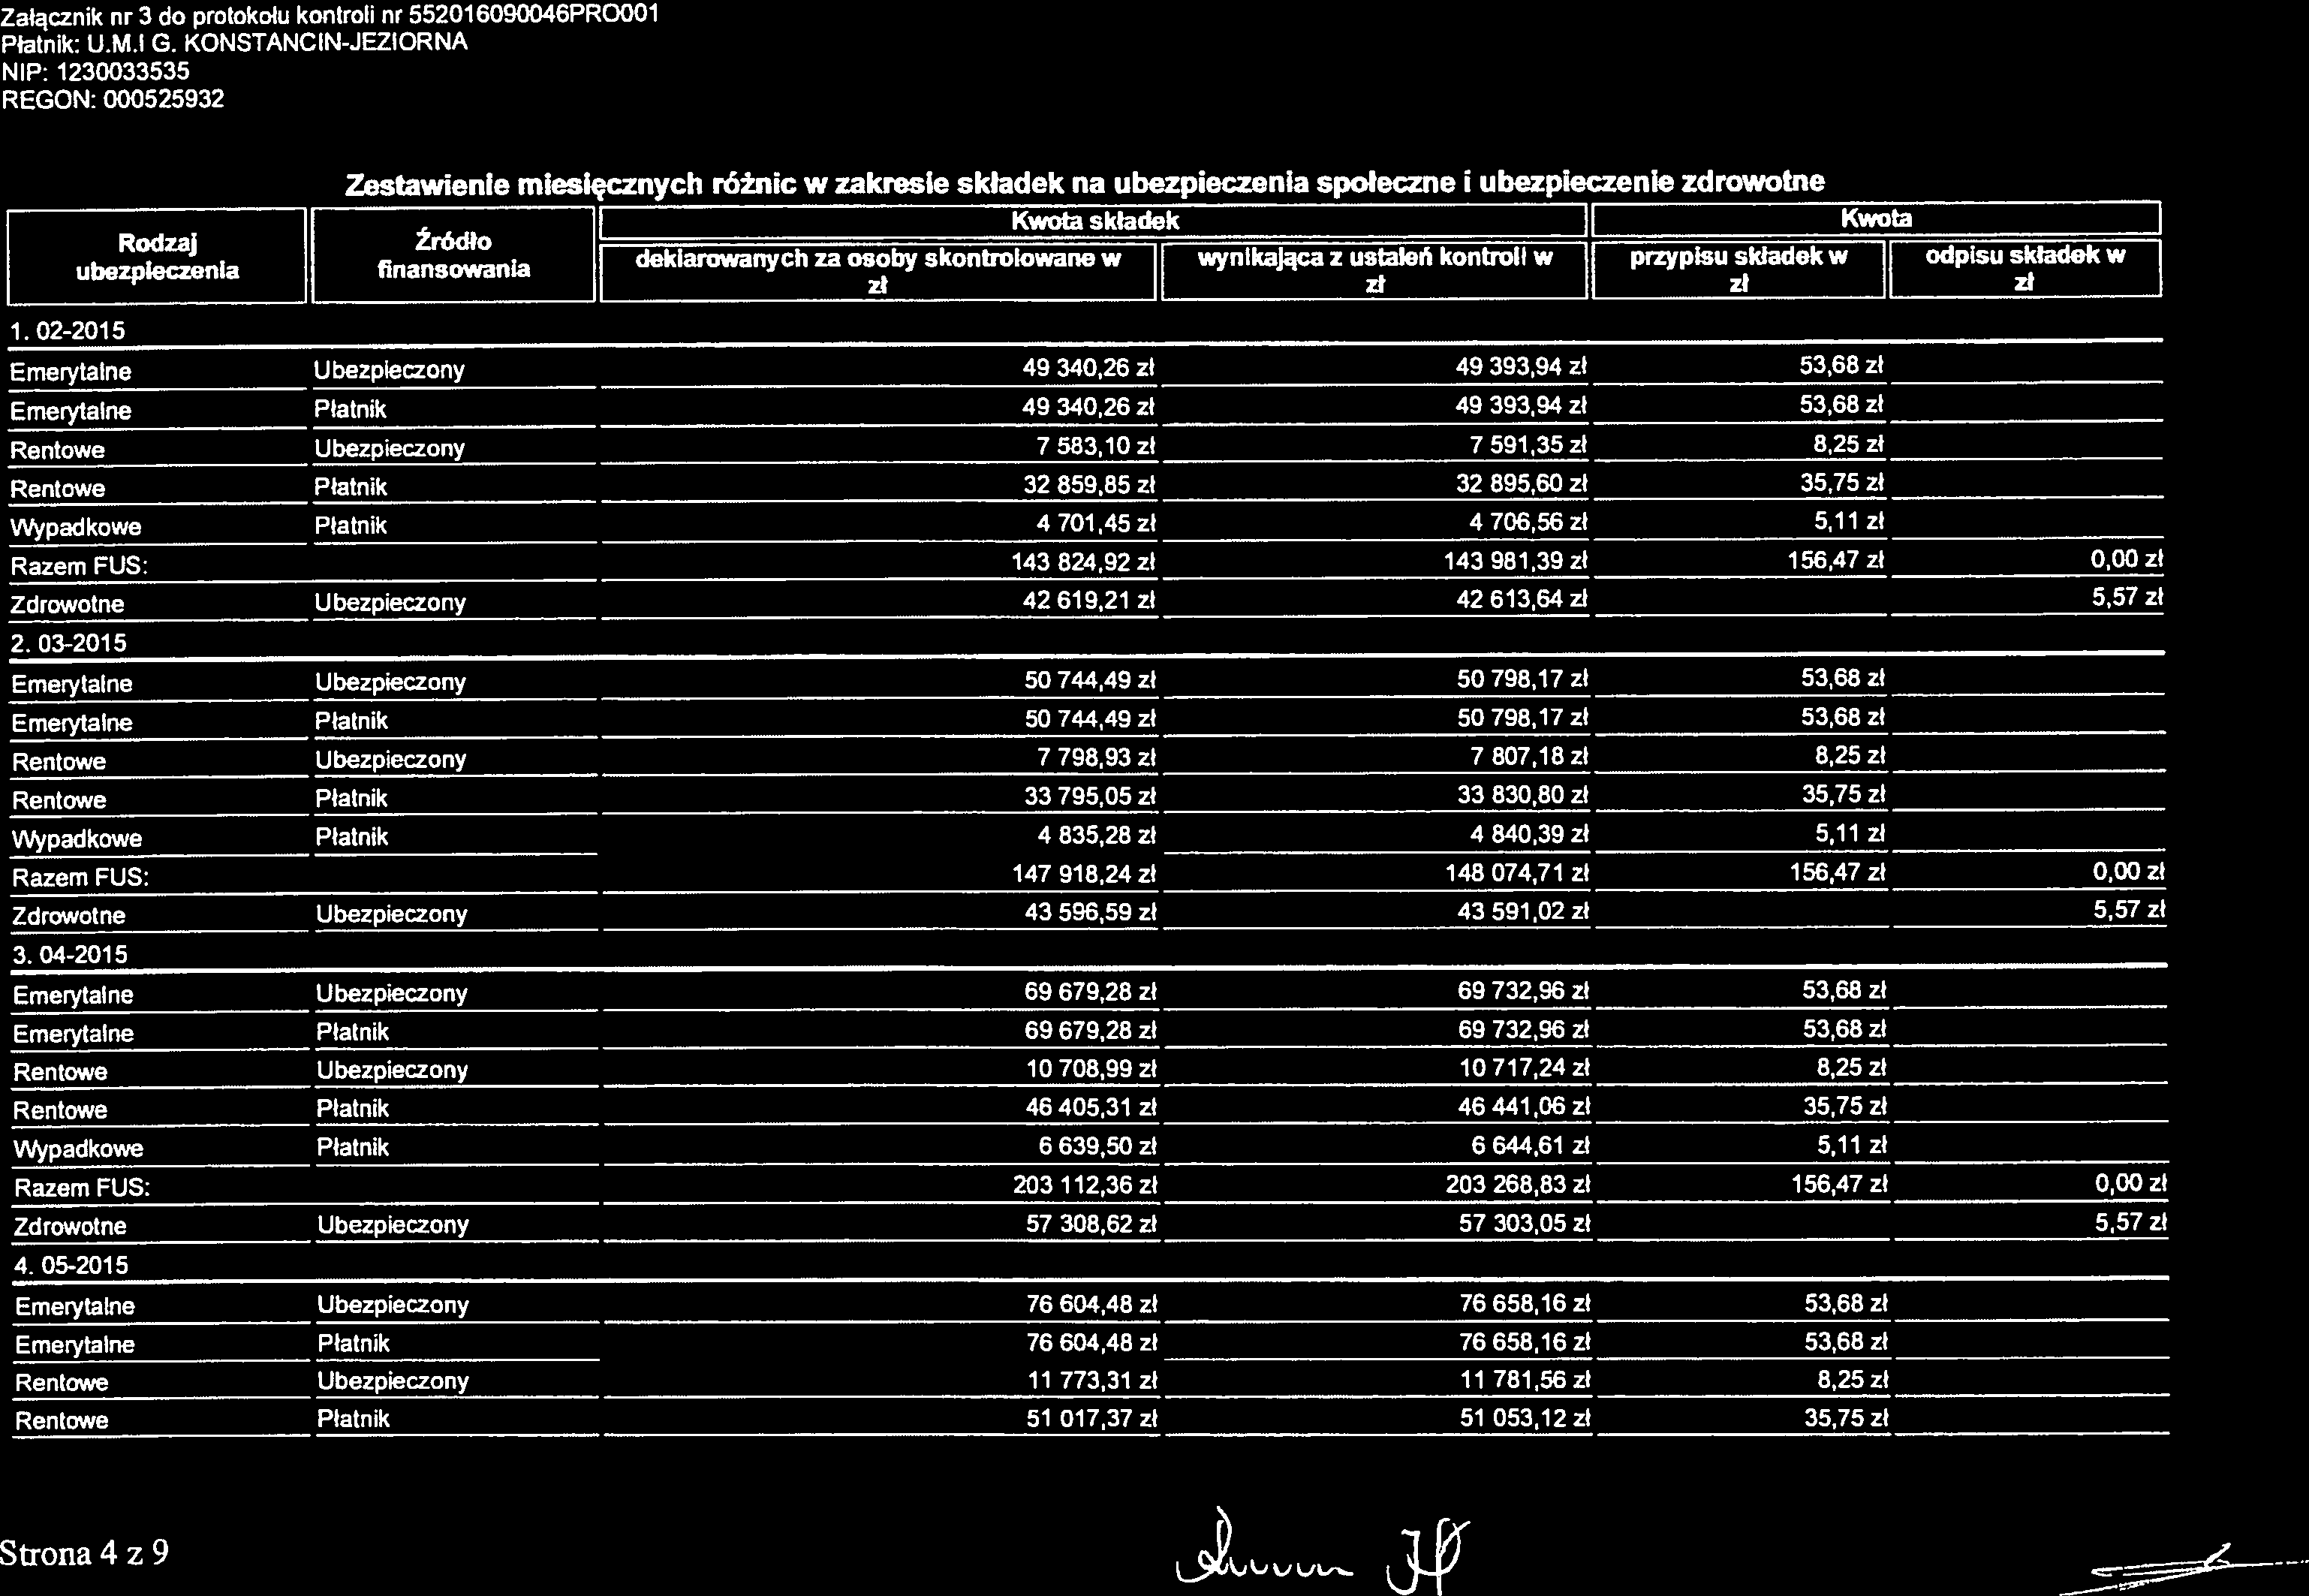Click the section heading 3. 04-2015

click(x=70, y=954)
